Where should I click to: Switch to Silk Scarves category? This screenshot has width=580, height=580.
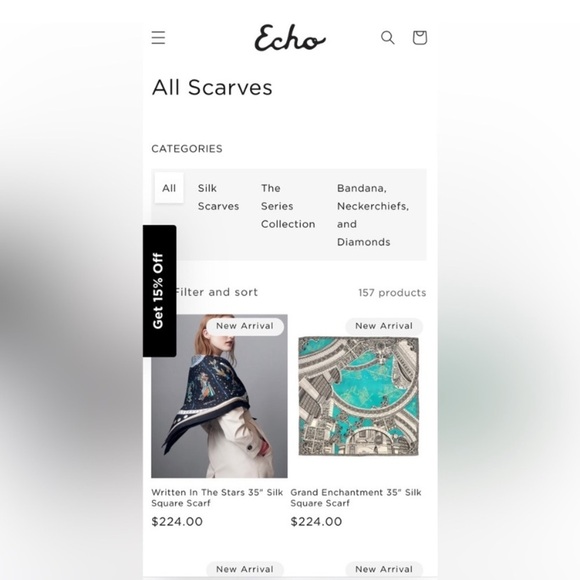point(218,197)
